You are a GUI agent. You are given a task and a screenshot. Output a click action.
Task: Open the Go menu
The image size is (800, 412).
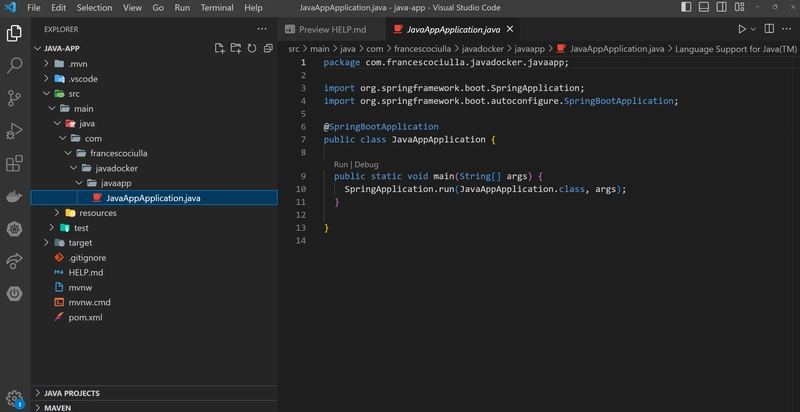tap(158, 8)
